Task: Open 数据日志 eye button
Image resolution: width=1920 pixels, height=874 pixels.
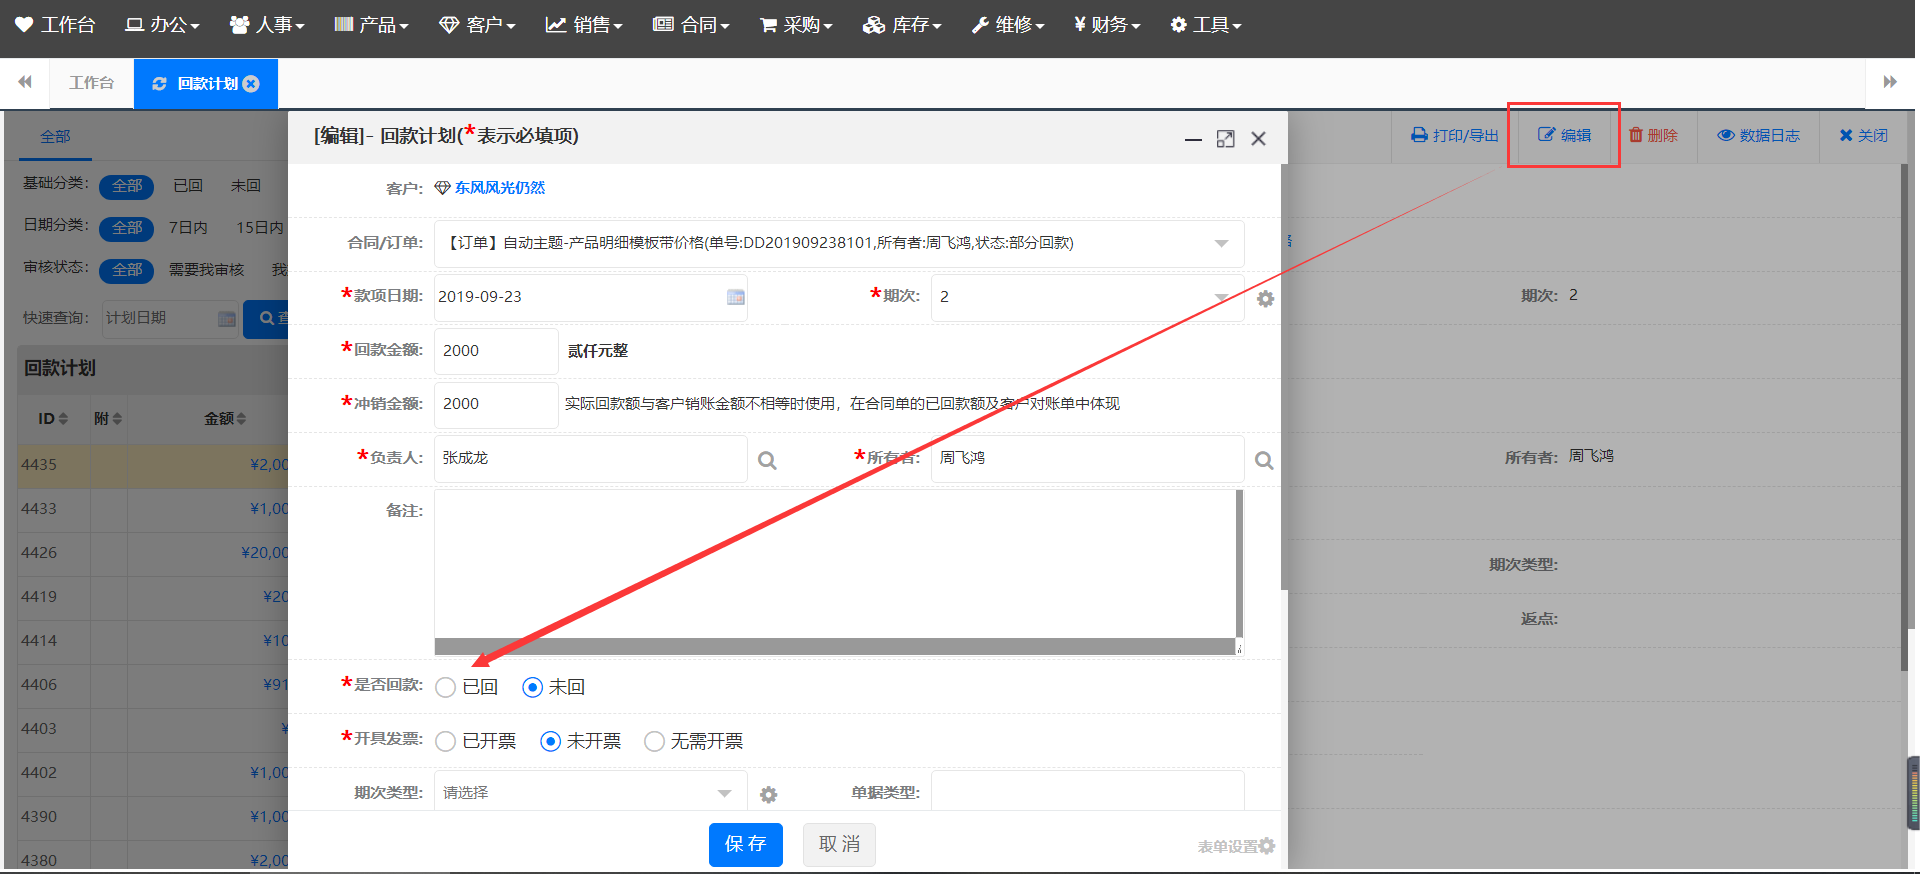Action: (1758, 135)
